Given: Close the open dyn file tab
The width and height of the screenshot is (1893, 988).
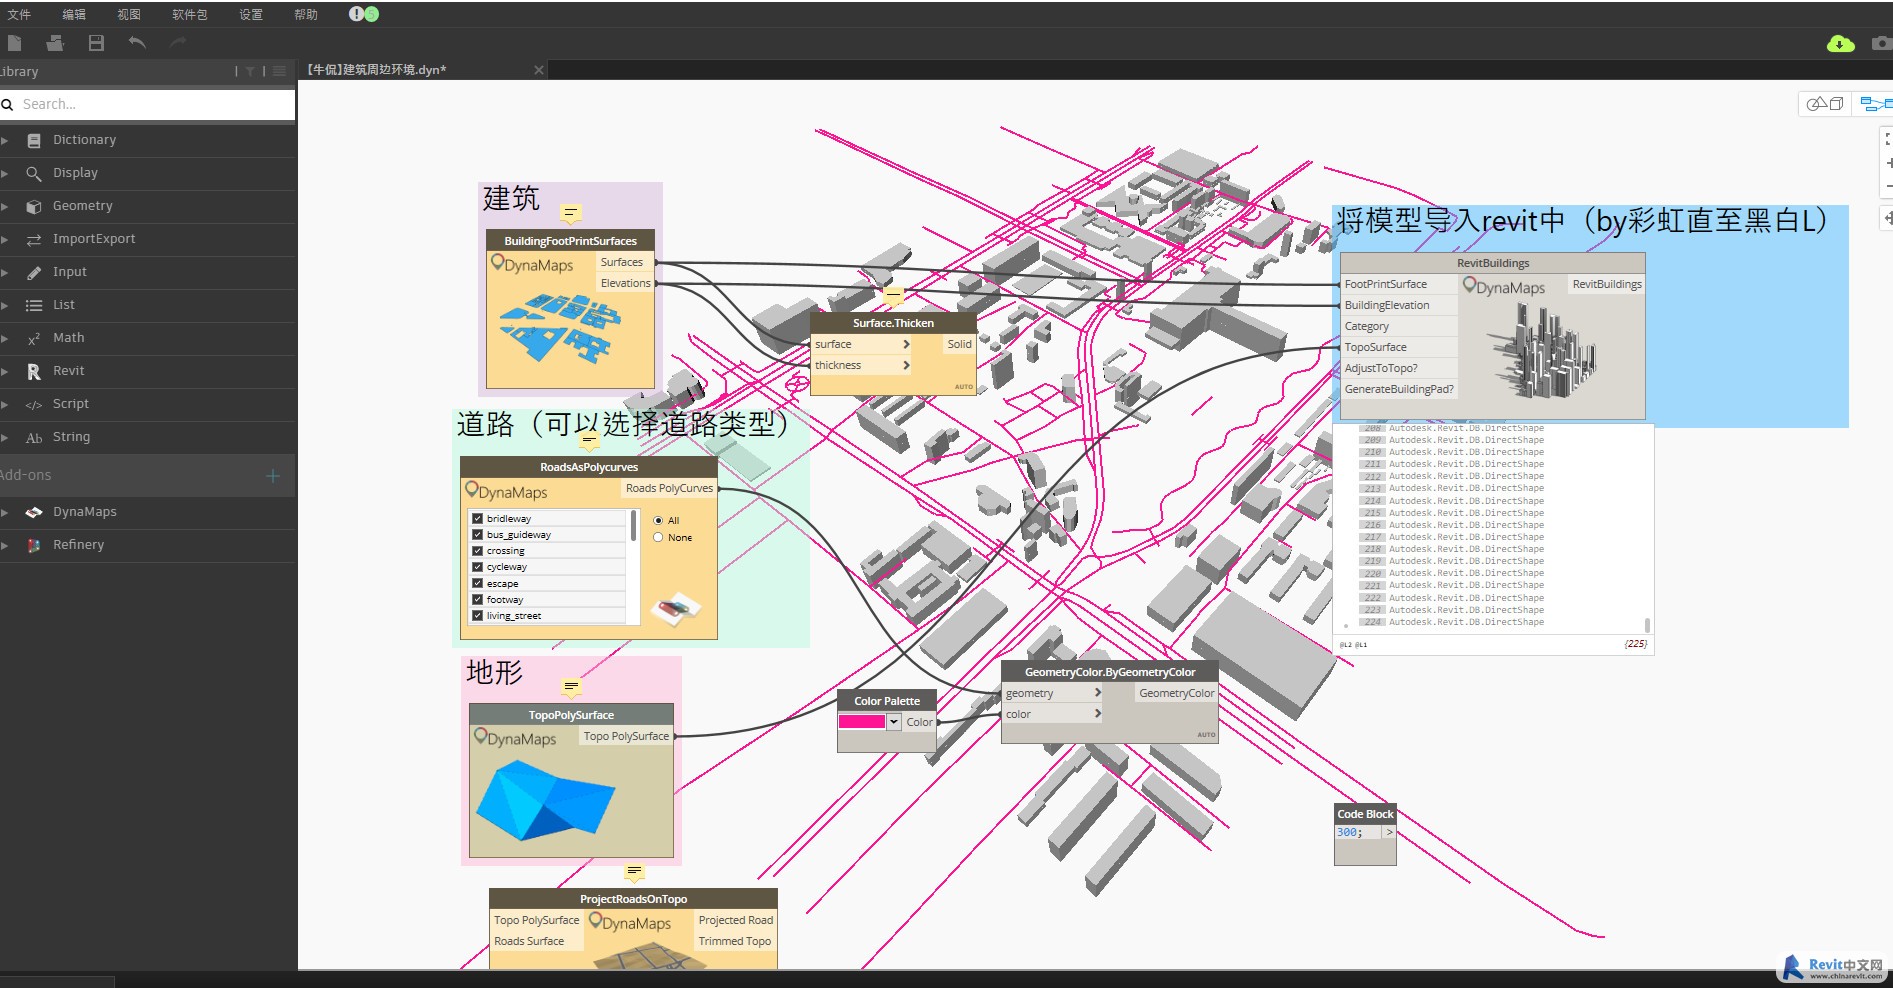Looking at the screenshot, I should pos(539,70).
